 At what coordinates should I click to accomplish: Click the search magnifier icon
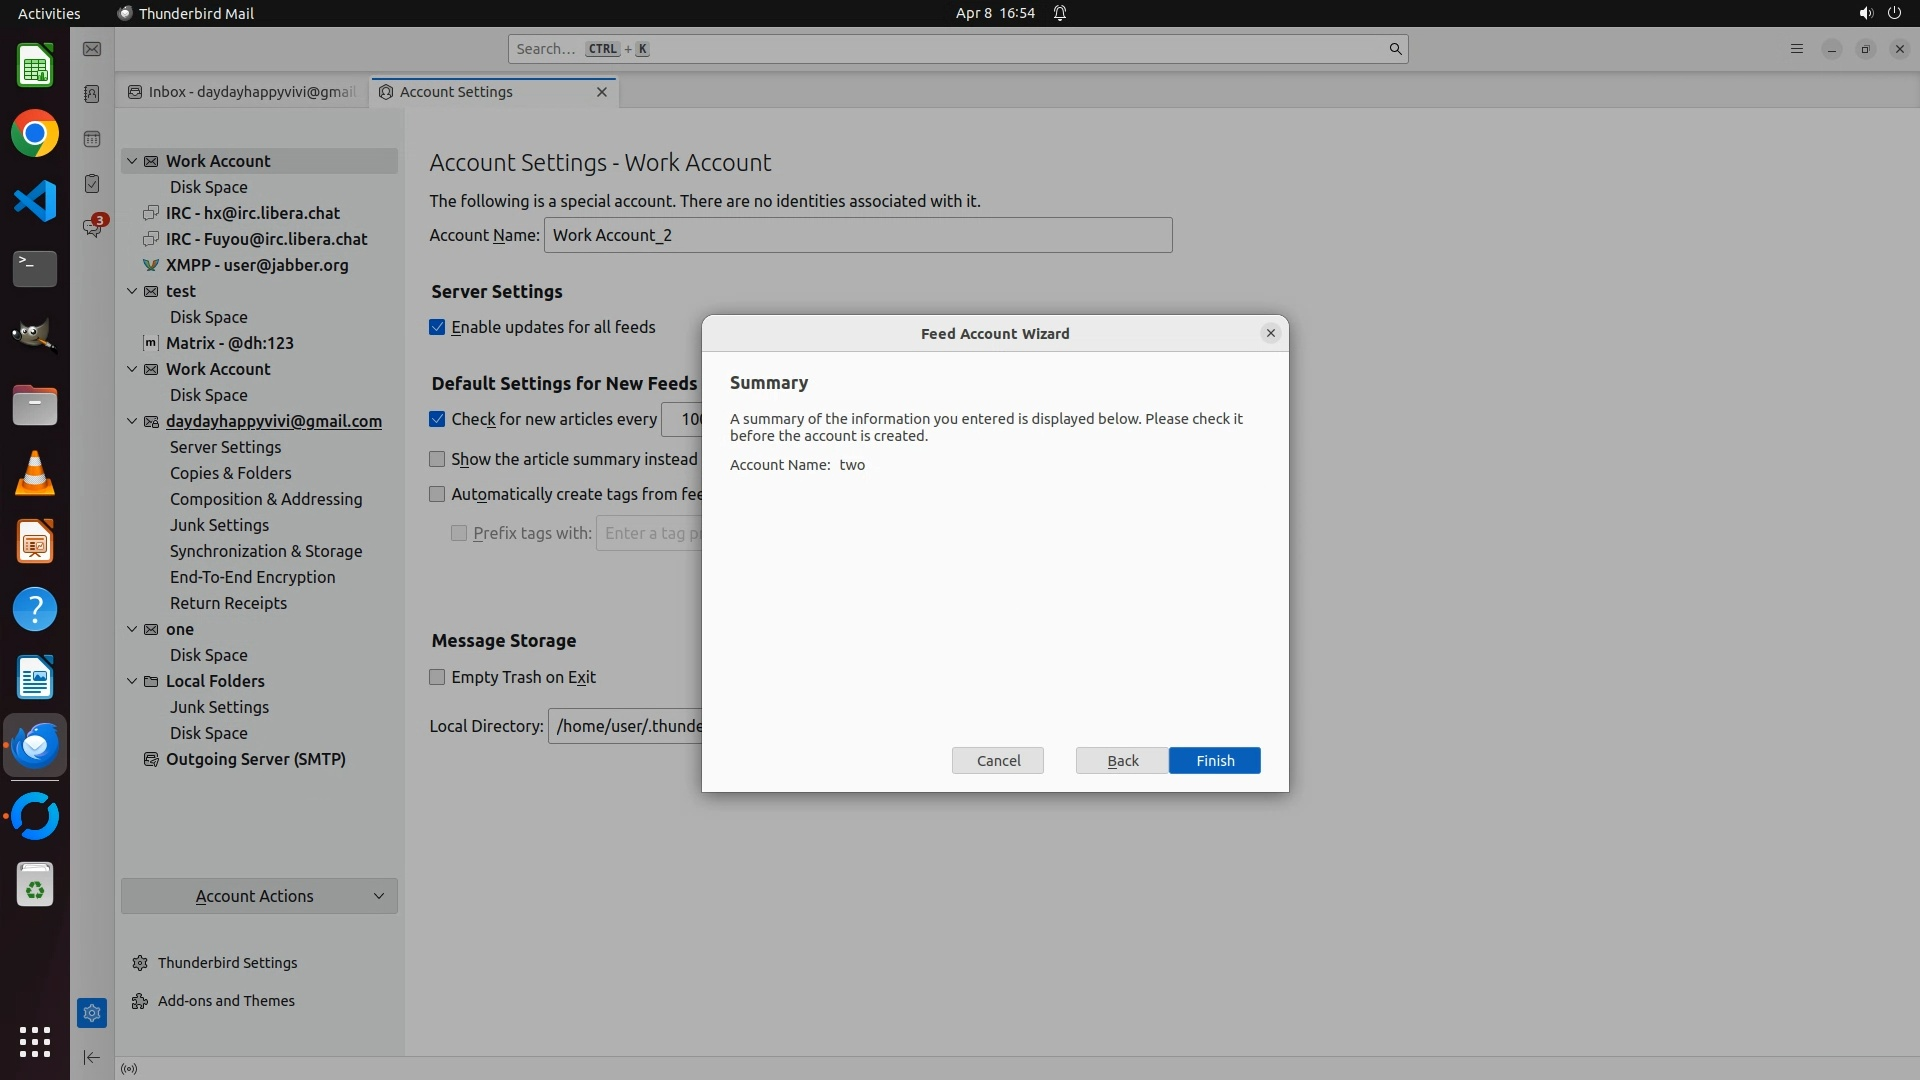pyautogui.click(x=1395, y=49)
